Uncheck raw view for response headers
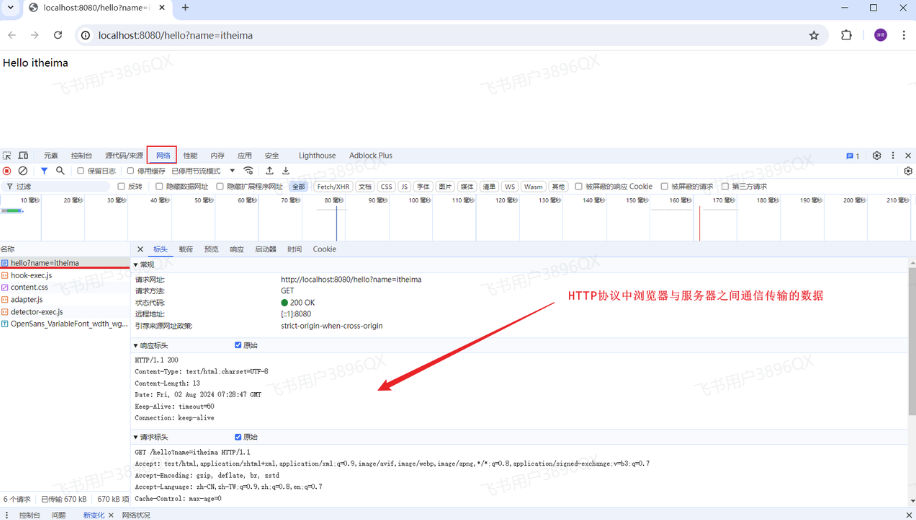 tap(238, 345)
